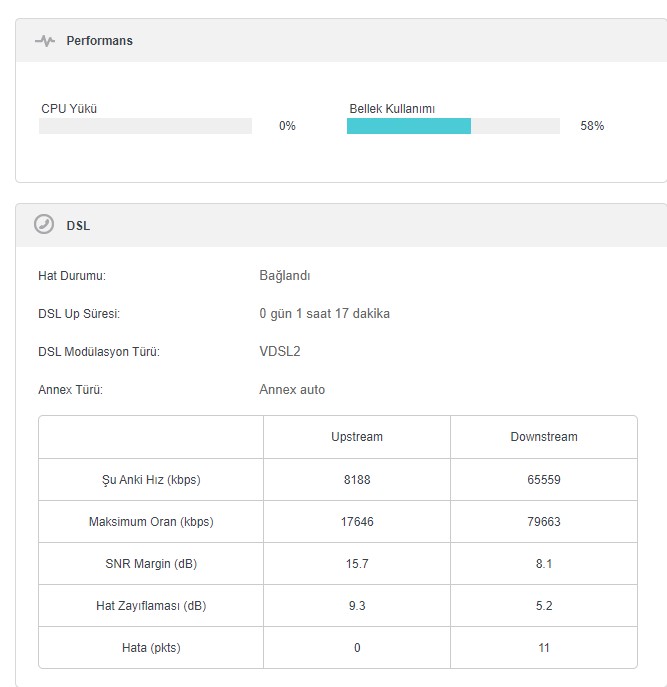667x687 pixels.
Task: Click the DSL phone circle icon
Action: [x=44, y=224]
